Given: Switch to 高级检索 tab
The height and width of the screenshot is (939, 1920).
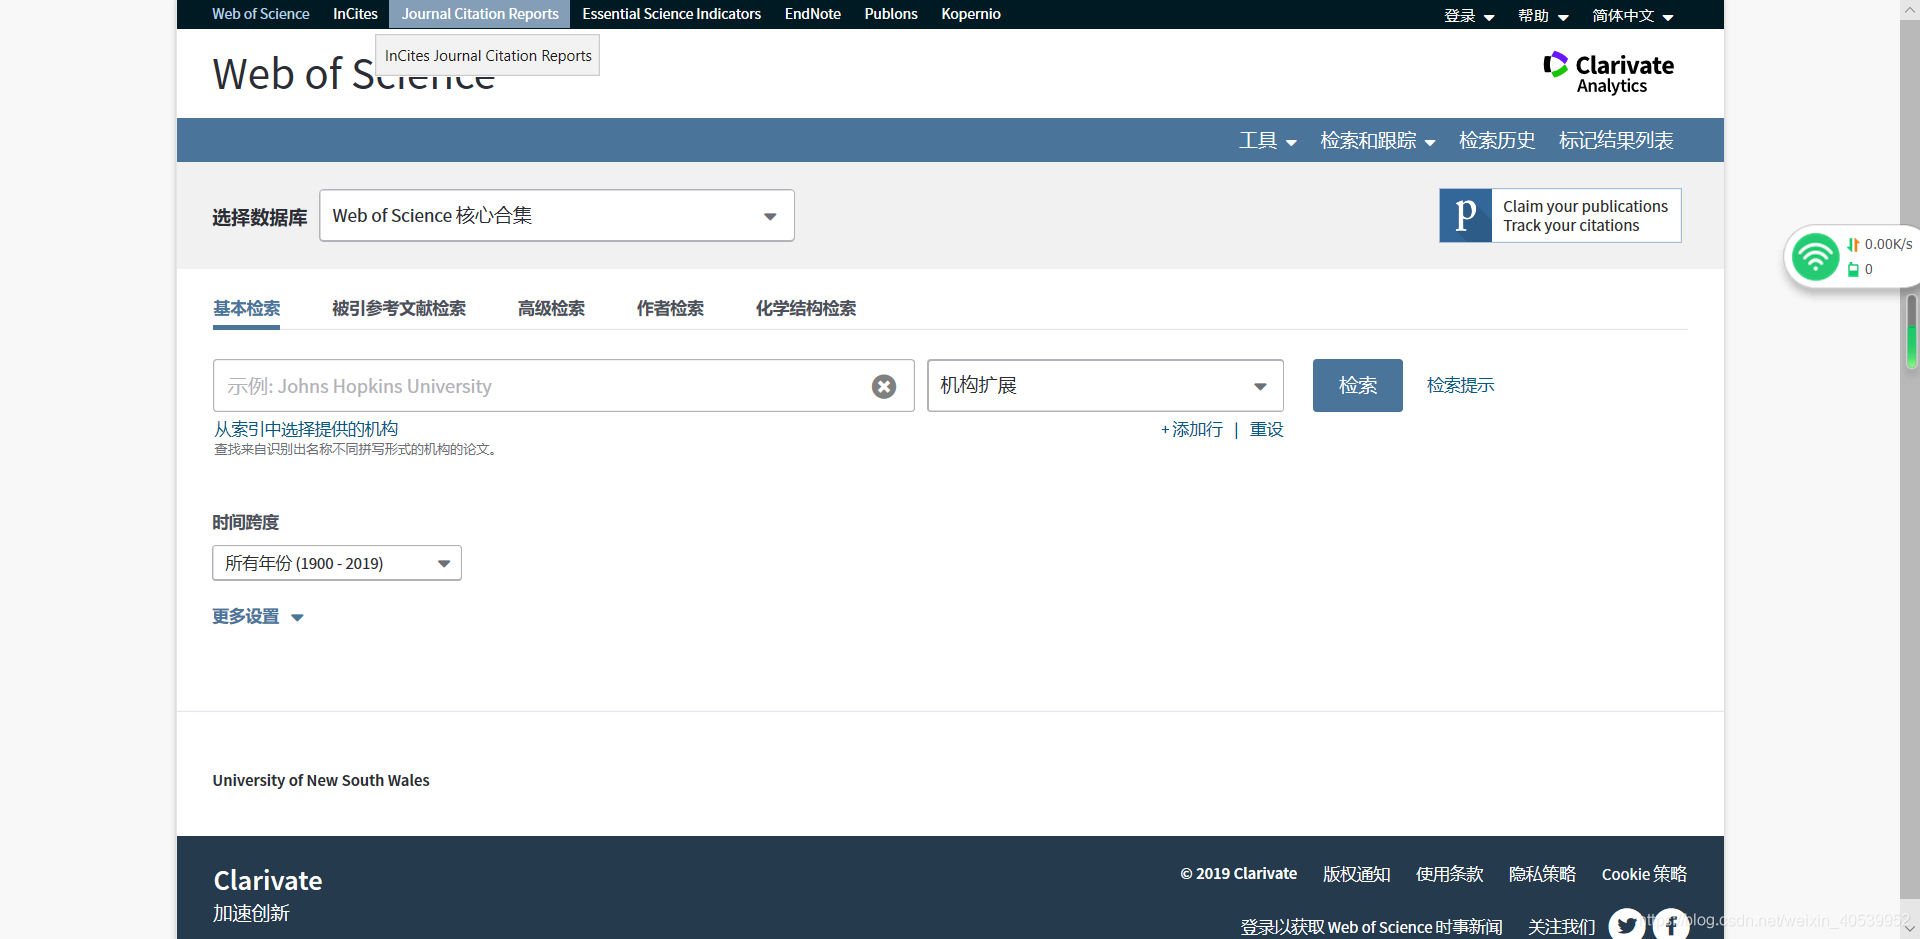Looking at the screenshot, I should point(551,309).
